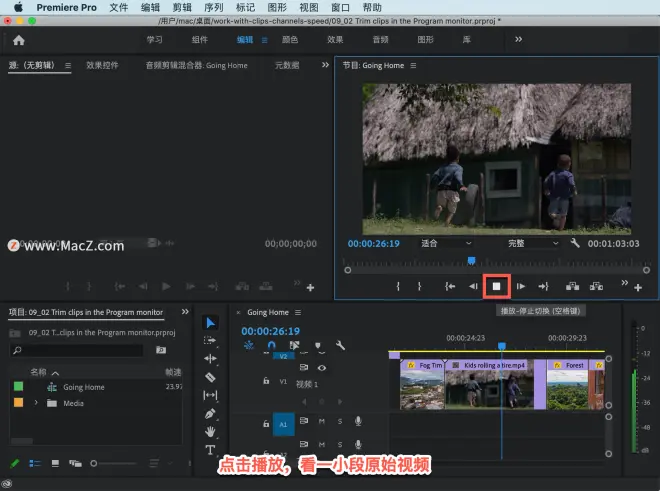Go to In point in Program monitor
This screenshot has height=491, width=660.
(450, 286)
